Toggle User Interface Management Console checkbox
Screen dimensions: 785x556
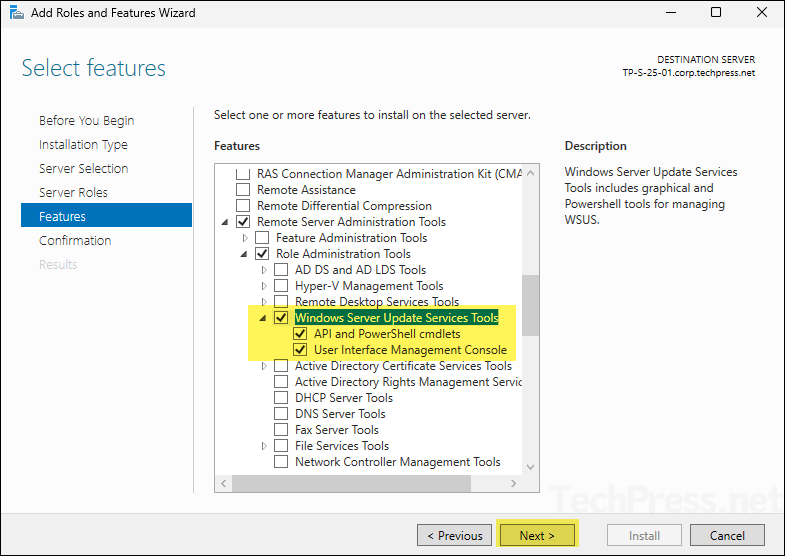(x=300, y=350)
